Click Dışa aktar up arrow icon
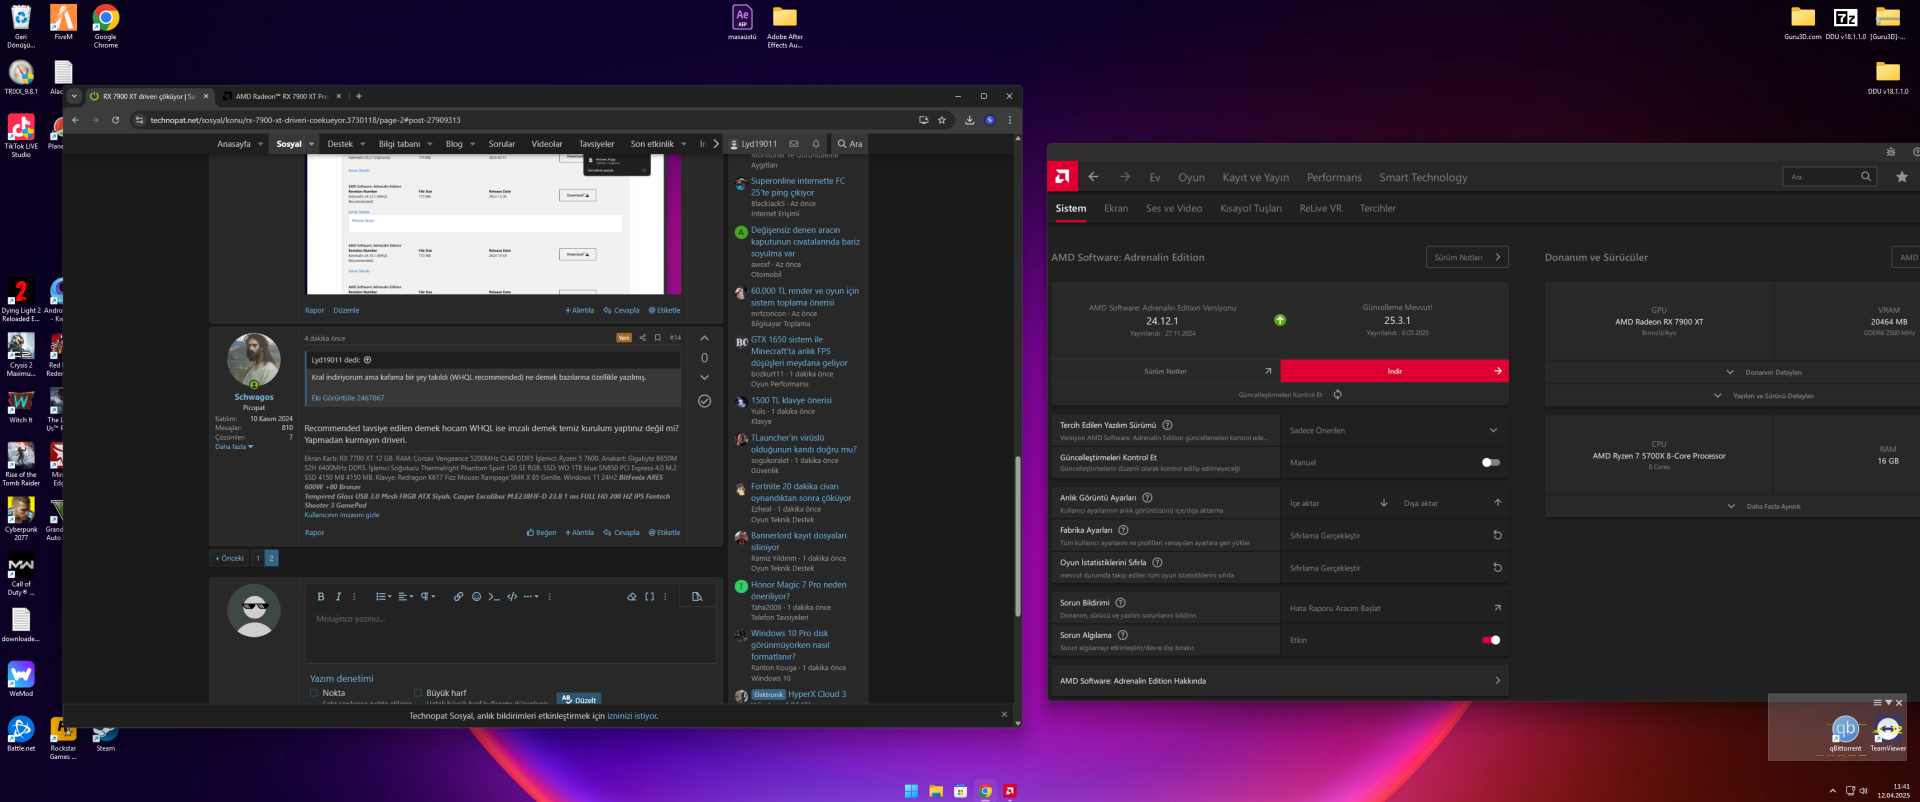 [1497, 503]
